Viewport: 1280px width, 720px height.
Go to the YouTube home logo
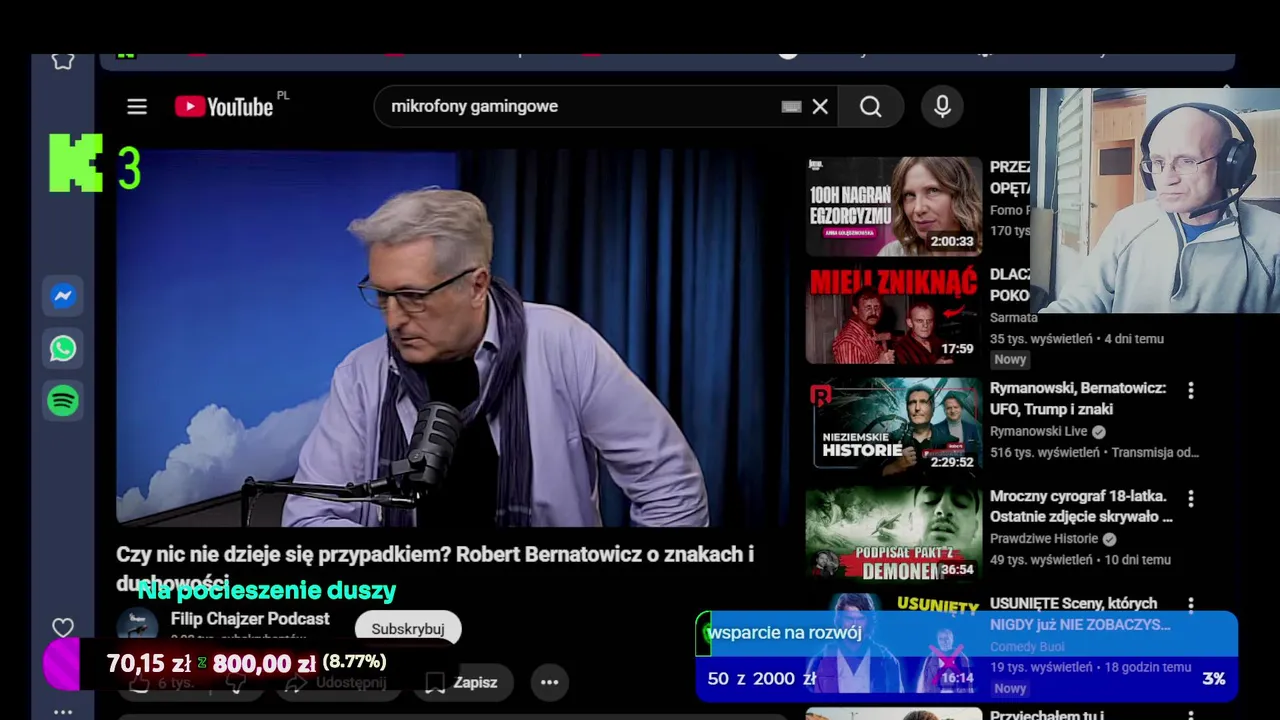224,107
